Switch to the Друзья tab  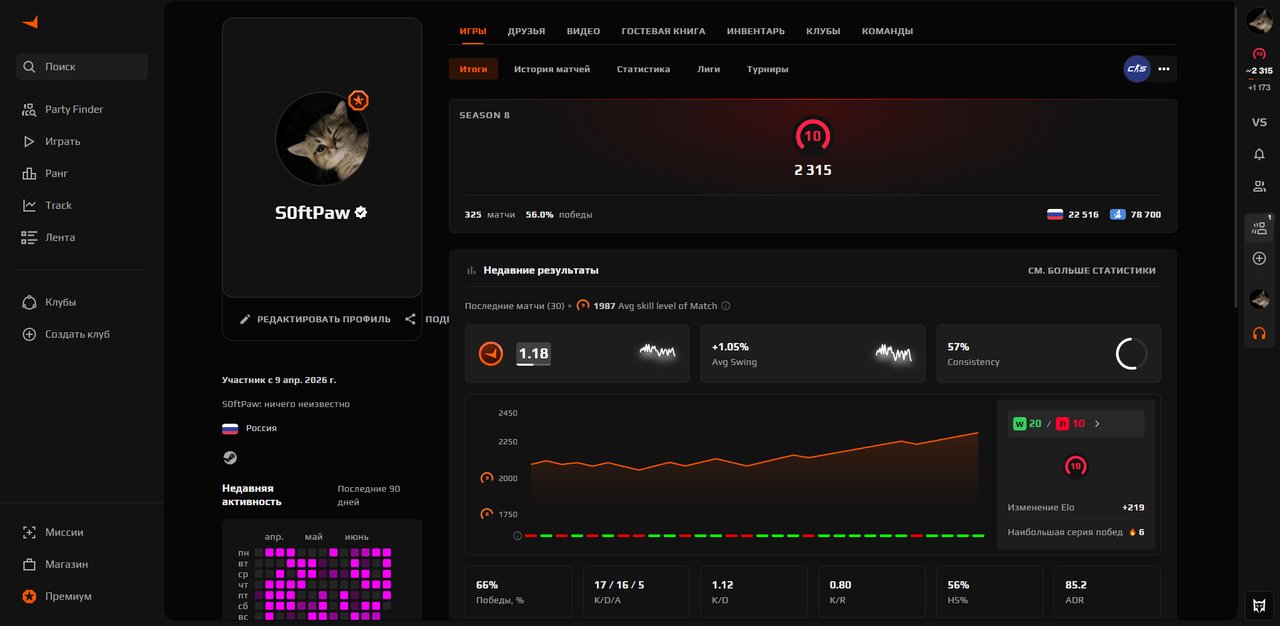pyautogui.click(x=526, y=31)
